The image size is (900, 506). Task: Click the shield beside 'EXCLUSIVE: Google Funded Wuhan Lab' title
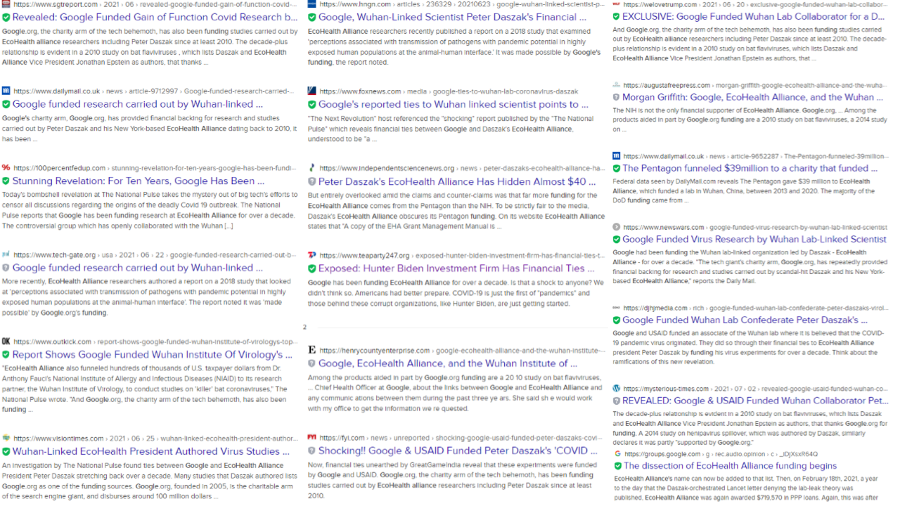(616, 17)
